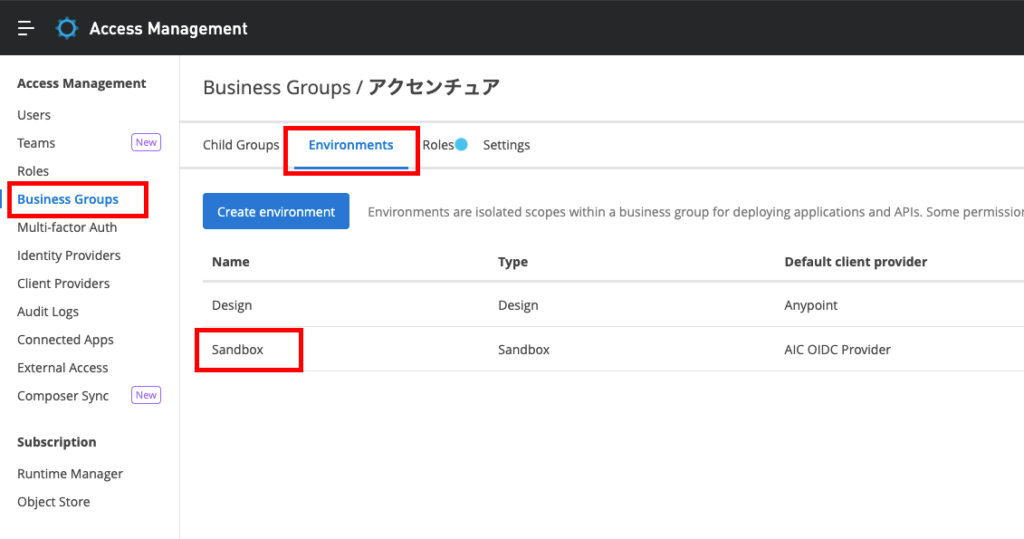This screenshot has width=1024, height=539.
Task: Open Connected Apps in sidebar
Action: coord(65,339)
